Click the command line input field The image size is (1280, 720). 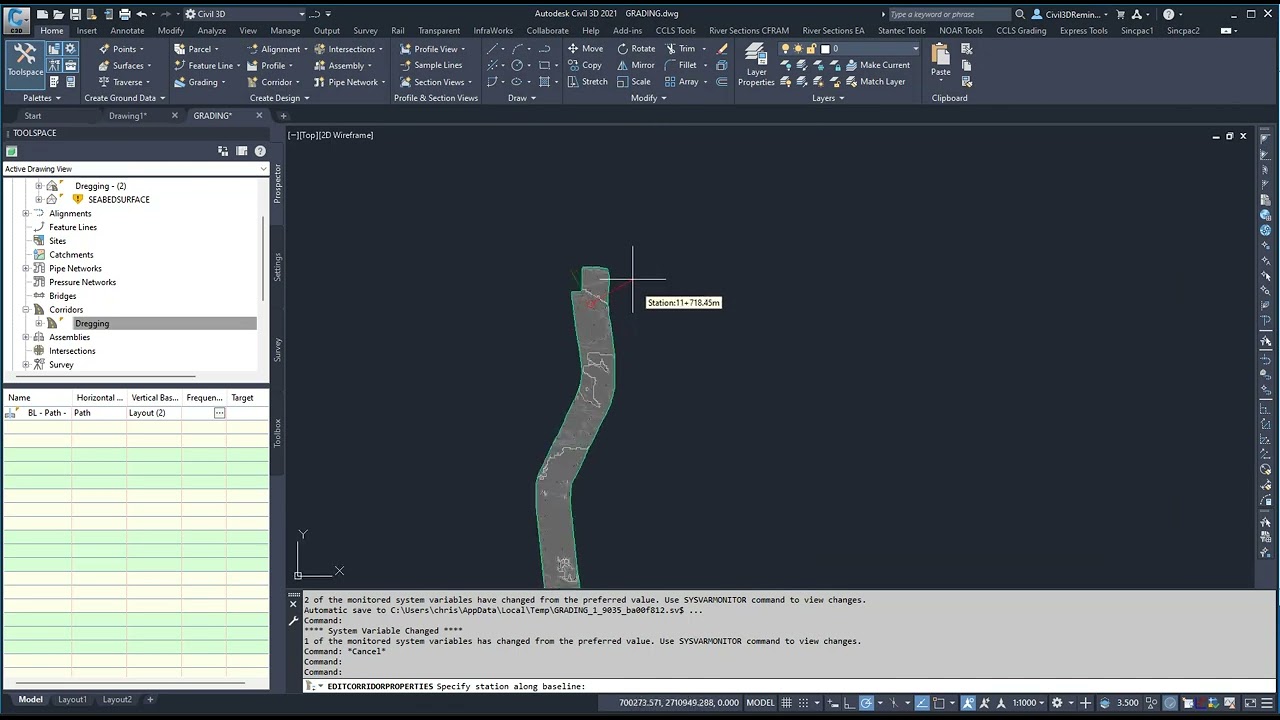coord(790,686)
